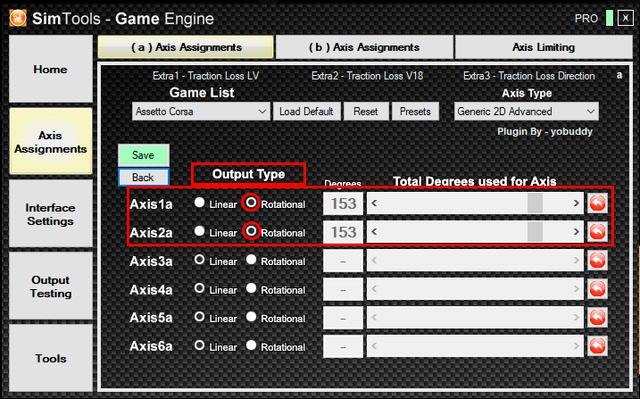Click the Axis1a Degrees field showing 153
Screen dimensions: 640x399
[x=343, y=203]
